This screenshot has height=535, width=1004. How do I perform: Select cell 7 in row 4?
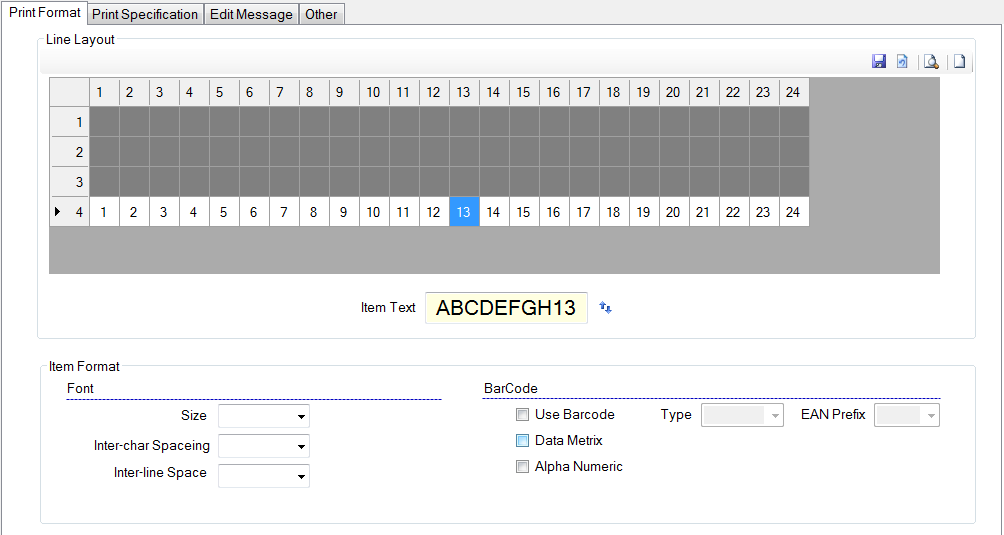(x=284, y=212)
